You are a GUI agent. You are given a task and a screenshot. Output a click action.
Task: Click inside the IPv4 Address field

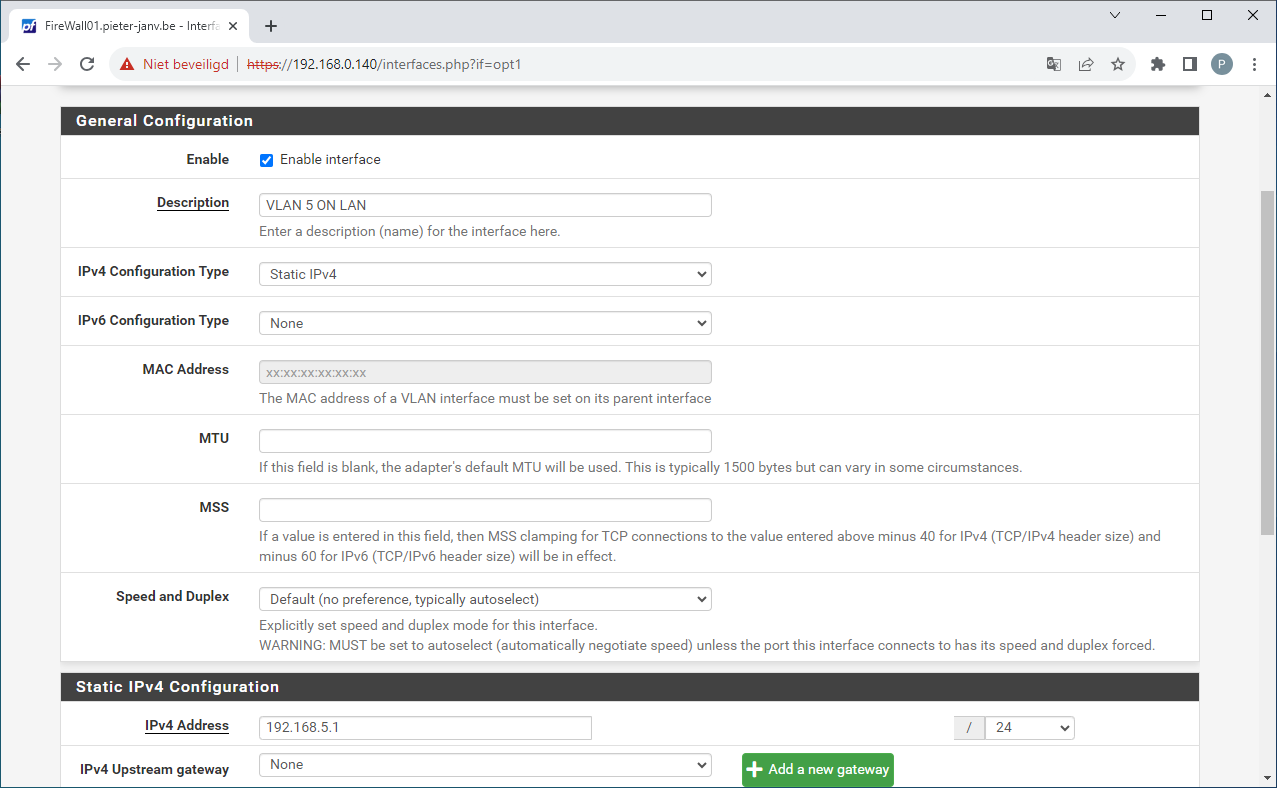click(x=424, y=727)
